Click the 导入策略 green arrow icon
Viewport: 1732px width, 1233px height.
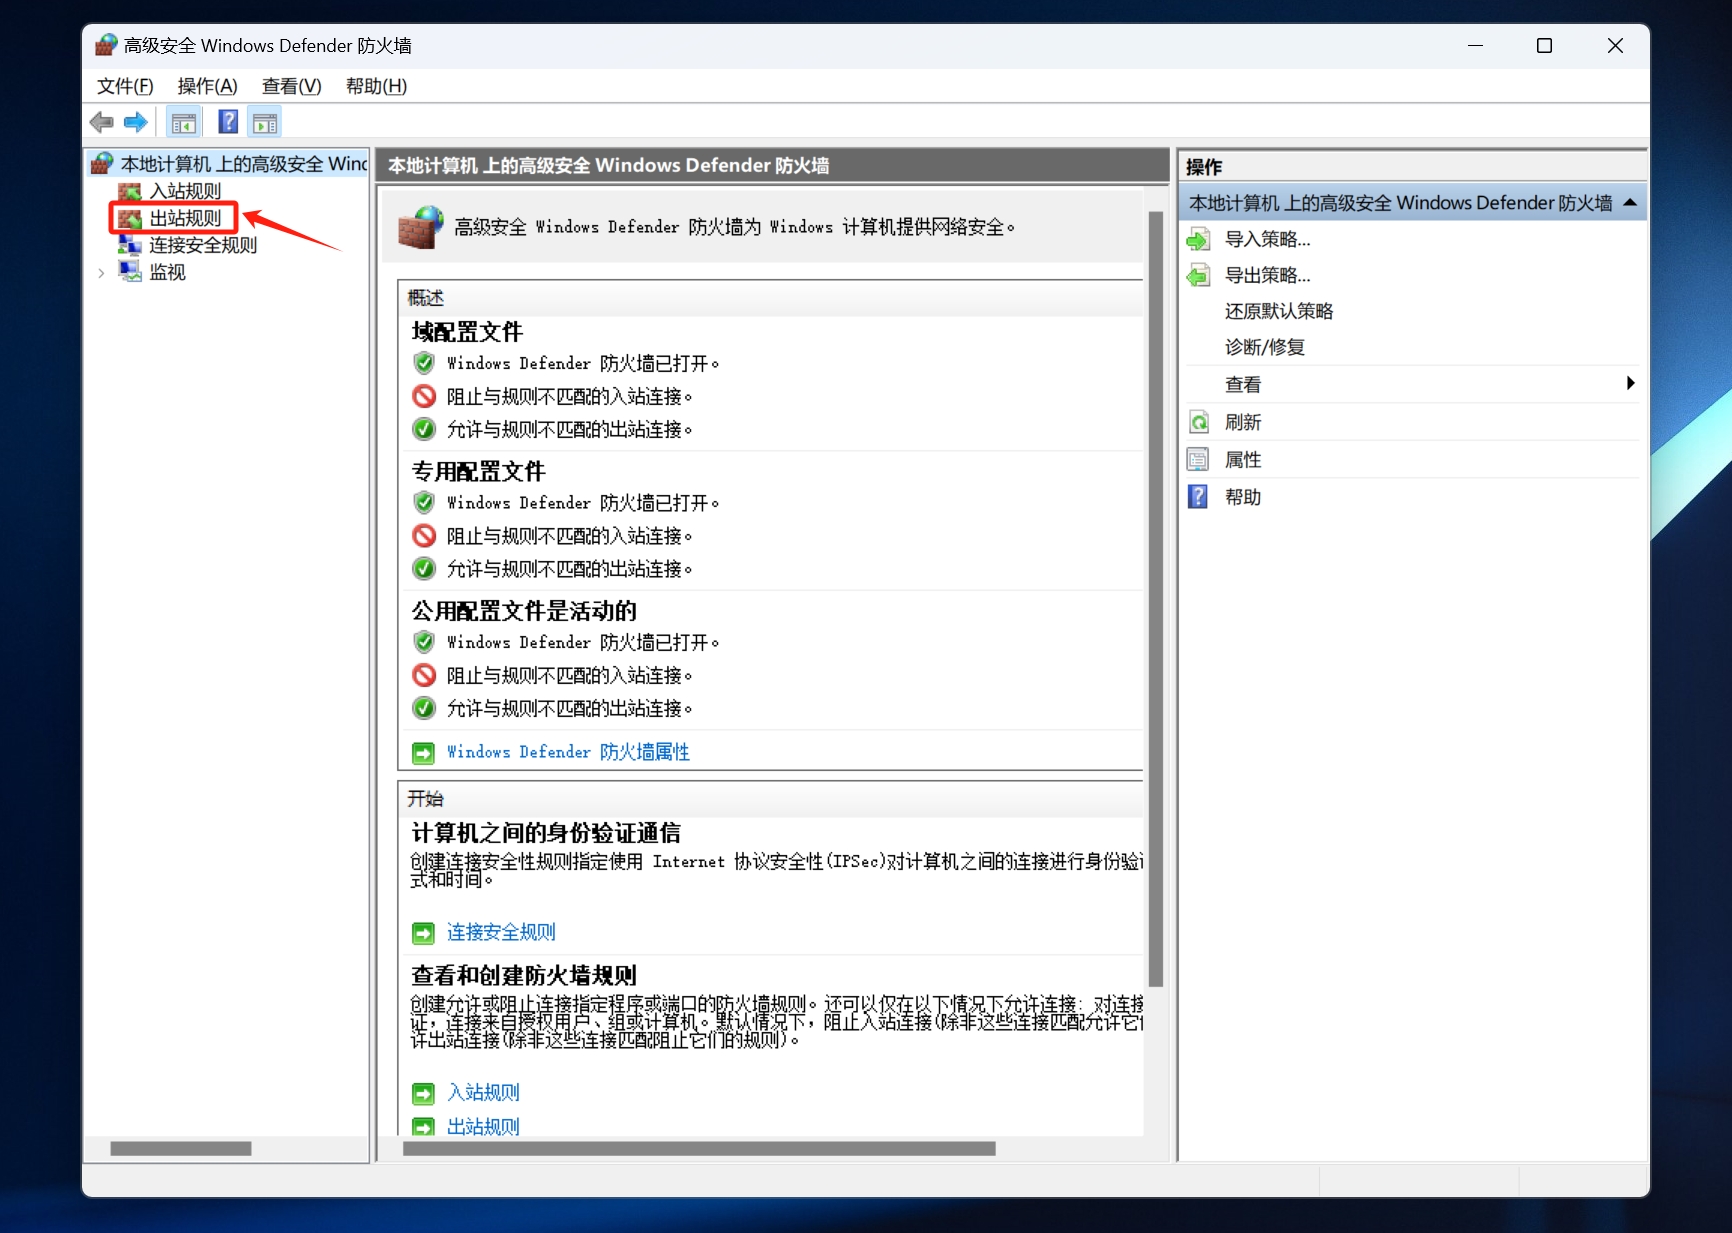(1198, 240)
